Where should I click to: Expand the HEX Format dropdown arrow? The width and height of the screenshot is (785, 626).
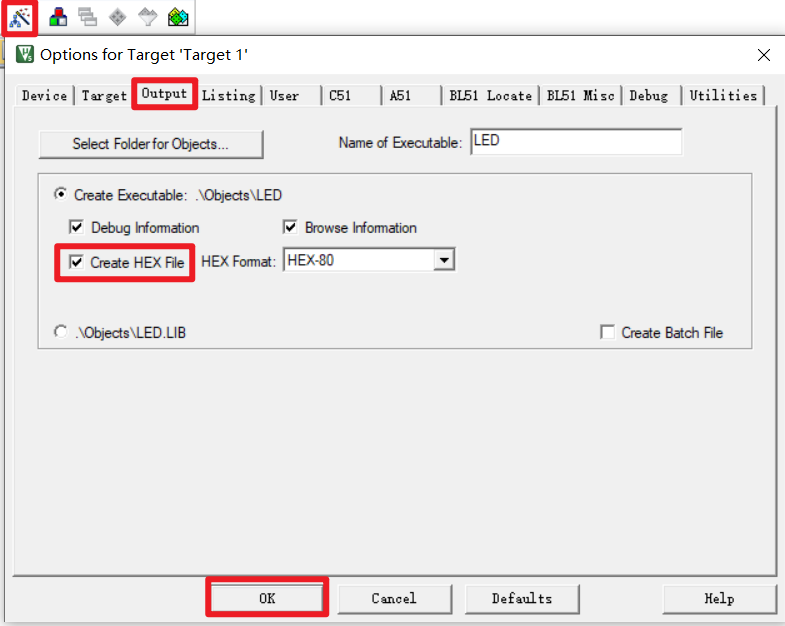(x=444, y=260)
